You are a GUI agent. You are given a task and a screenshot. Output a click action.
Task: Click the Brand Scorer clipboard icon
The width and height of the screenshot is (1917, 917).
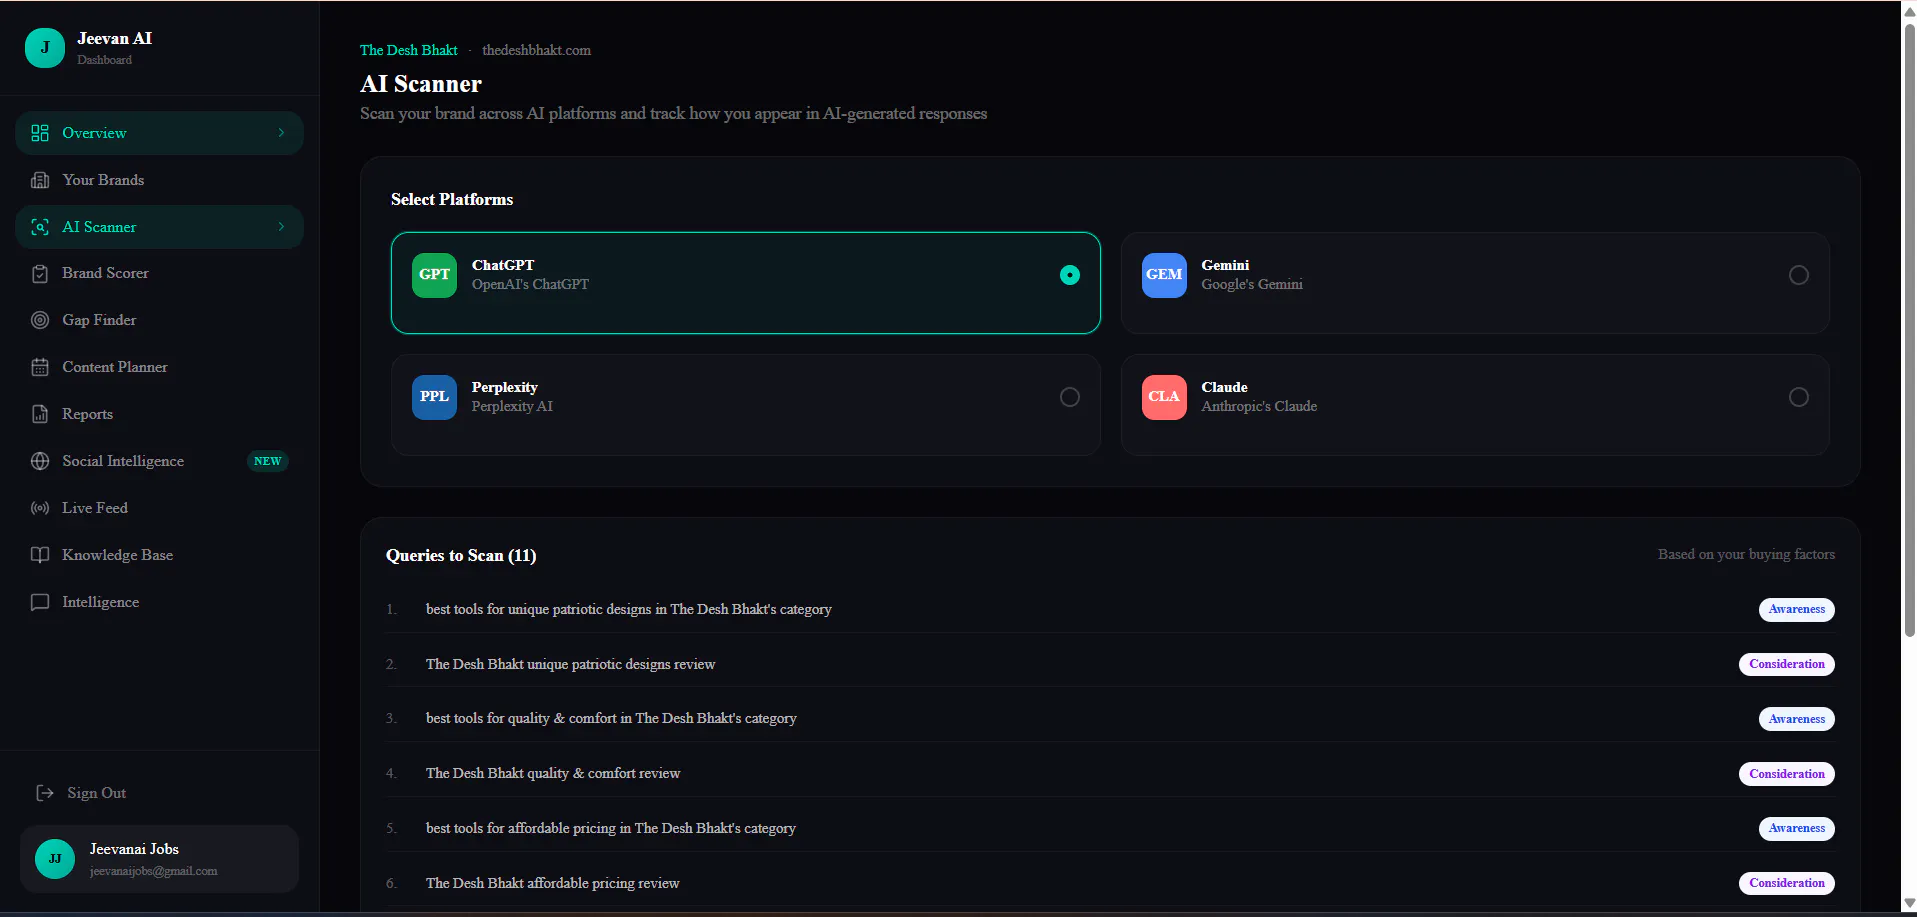[x=40, y=274]
